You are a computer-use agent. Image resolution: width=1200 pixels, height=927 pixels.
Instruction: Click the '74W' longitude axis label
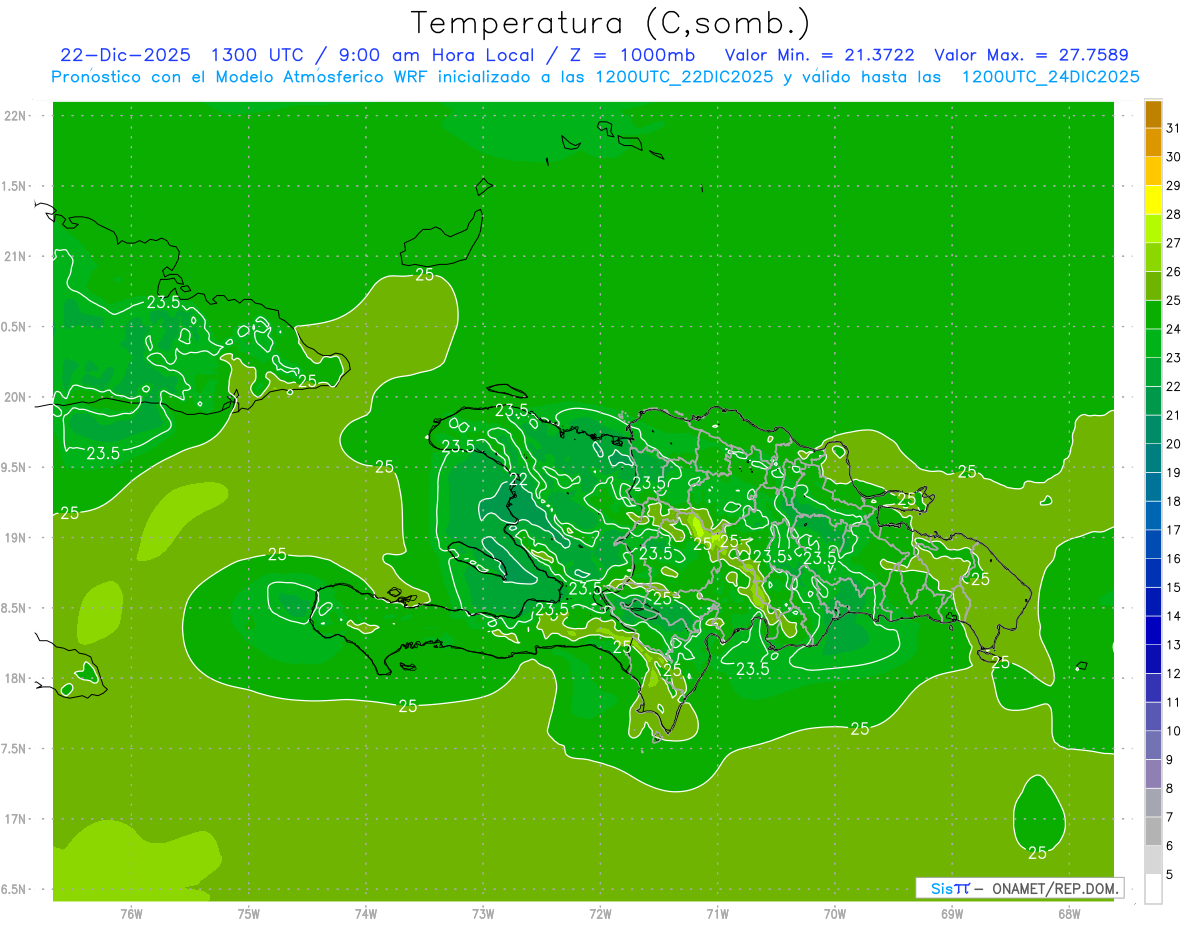[366, 914]
